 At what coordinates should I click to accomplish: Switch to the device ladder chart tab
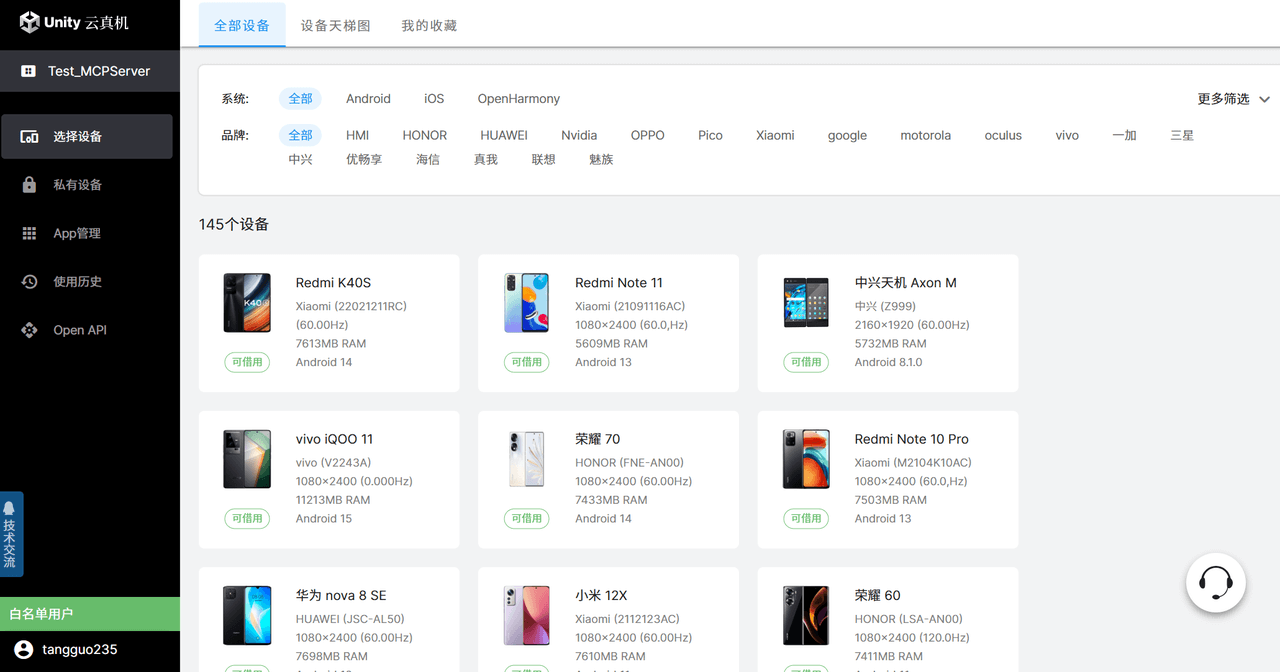click(x=335, y=25)
